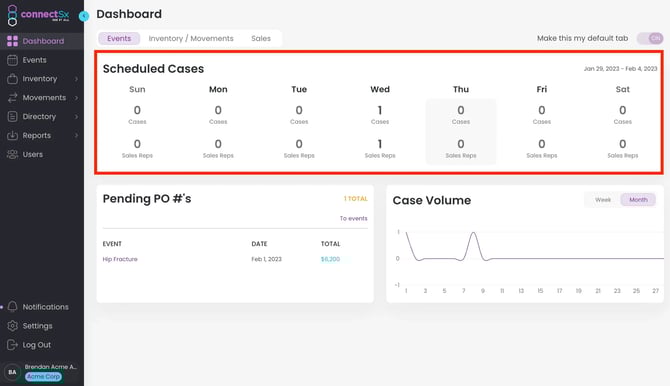Click the Acme Corp badge
The image size is (670, 386).
pyautogui.click(x=43, y=377)
